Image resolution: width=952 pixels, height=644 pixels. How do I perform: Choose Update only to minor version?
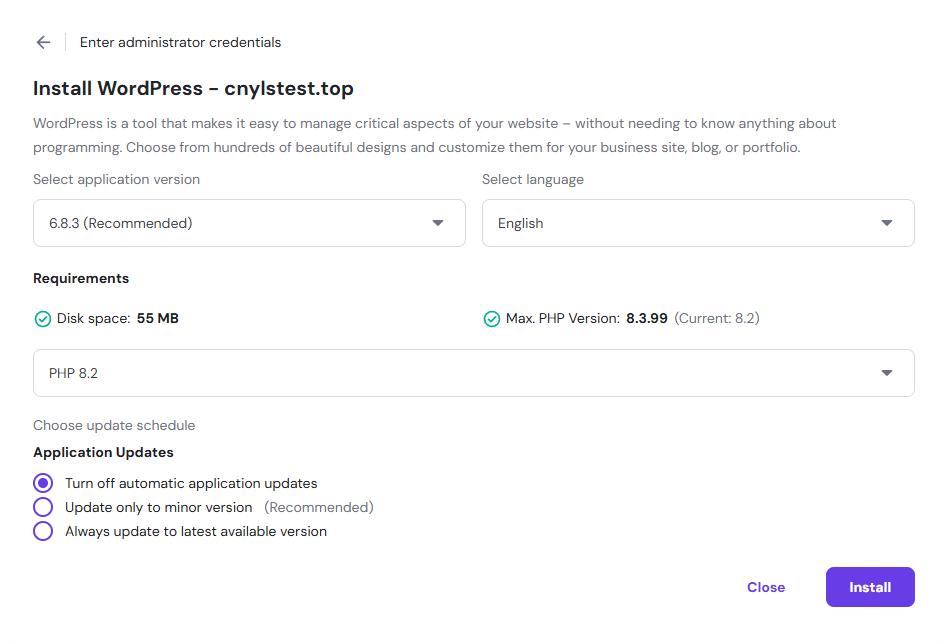43,507
